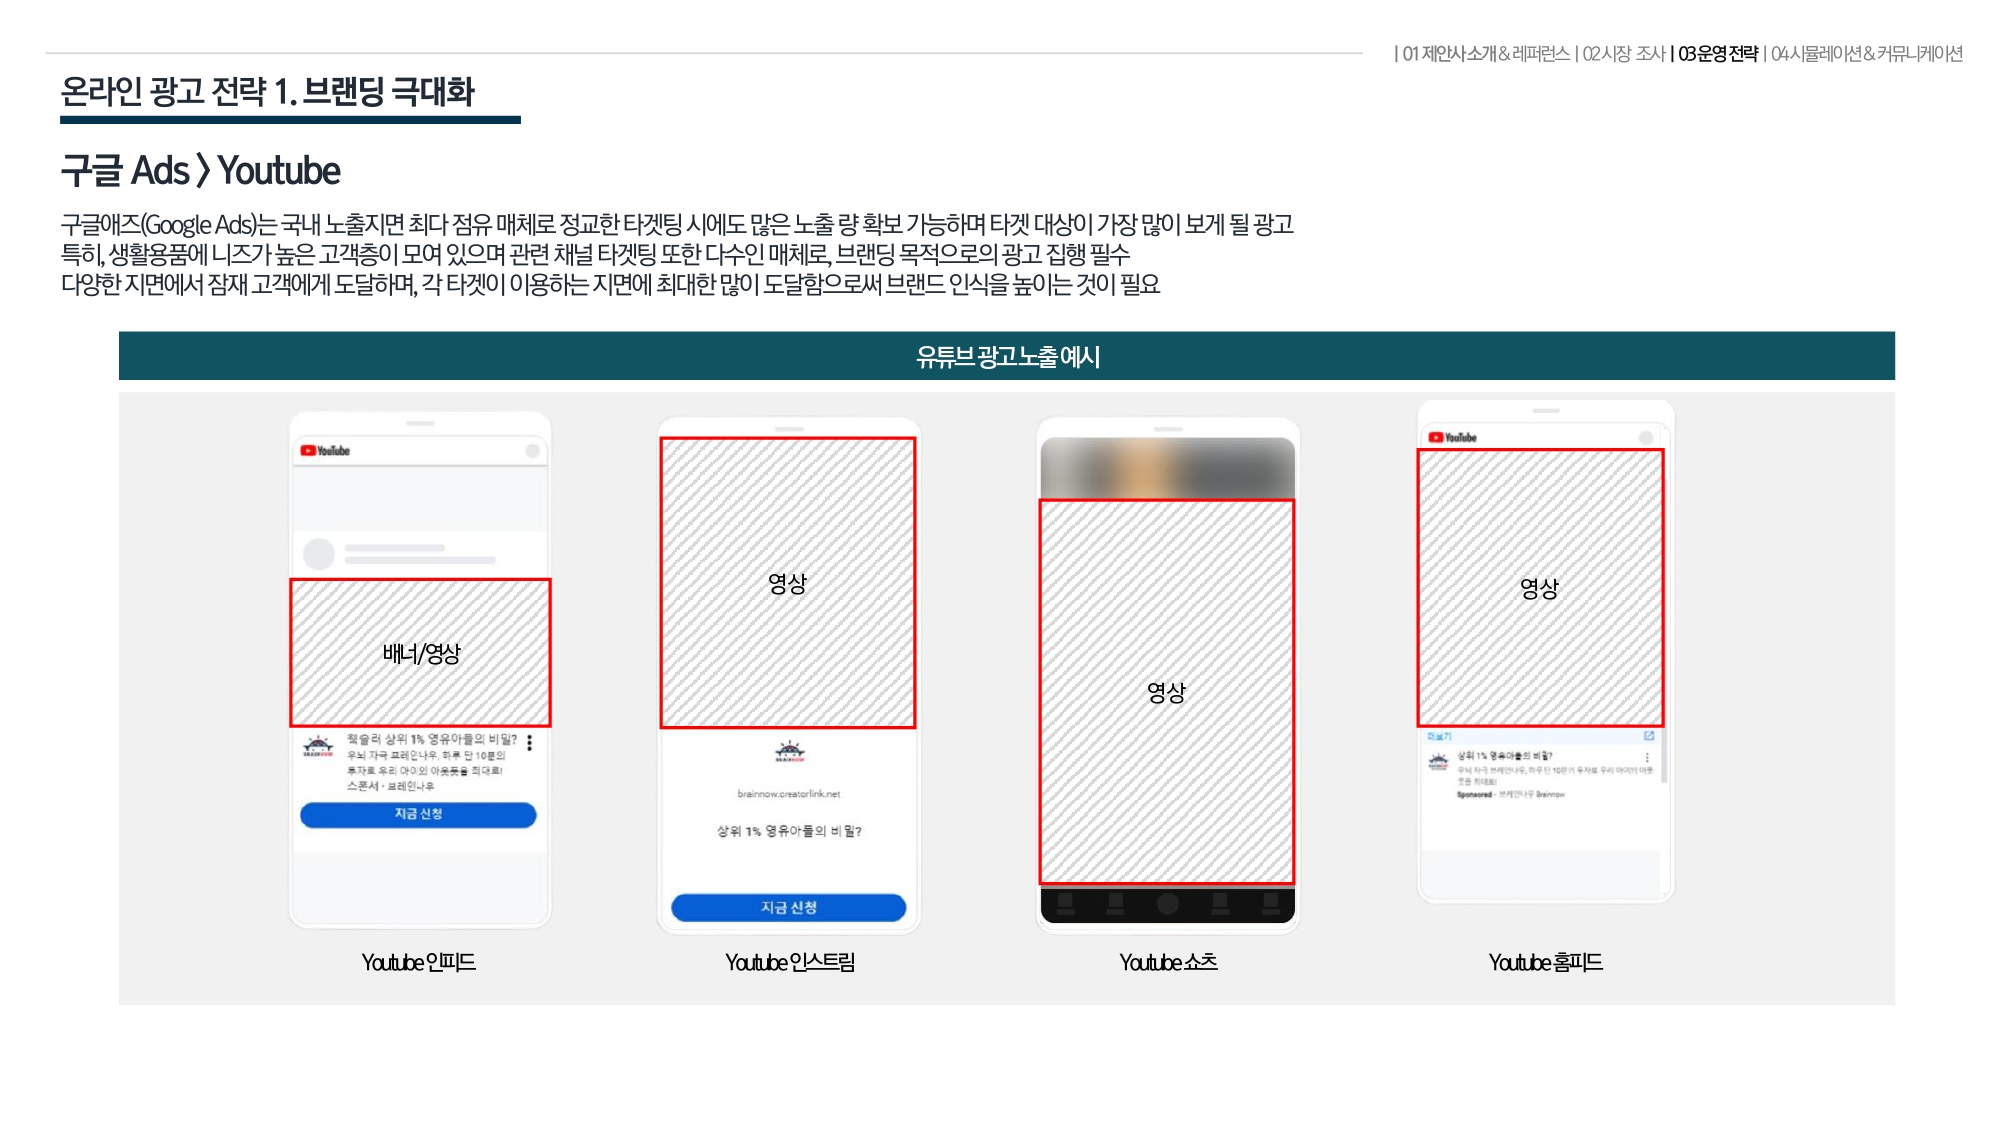The height and width of the screenshot is (1125, 2000).
Task: Click 지금 신청 button in infeed mockup
Action: (x=418, y=815)
